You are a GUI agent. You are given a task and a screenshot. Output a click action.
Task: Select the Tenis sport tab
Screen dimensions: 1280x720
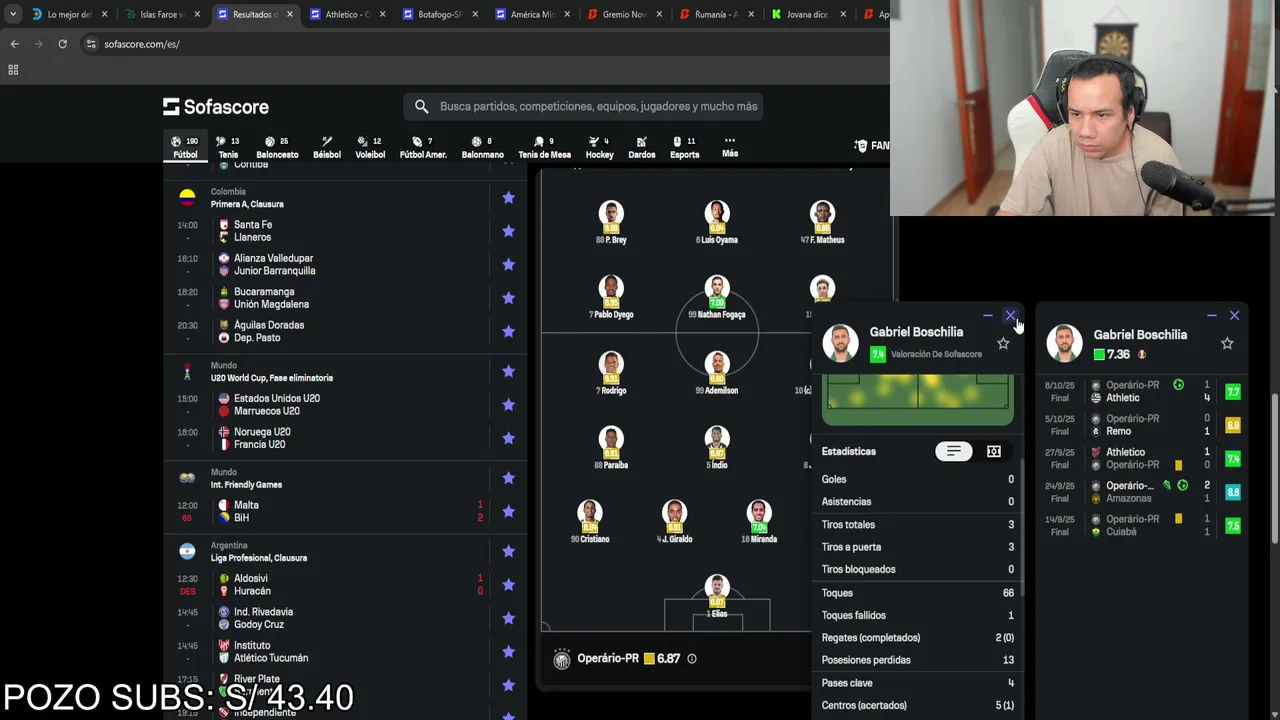click(x=228, y=147)
